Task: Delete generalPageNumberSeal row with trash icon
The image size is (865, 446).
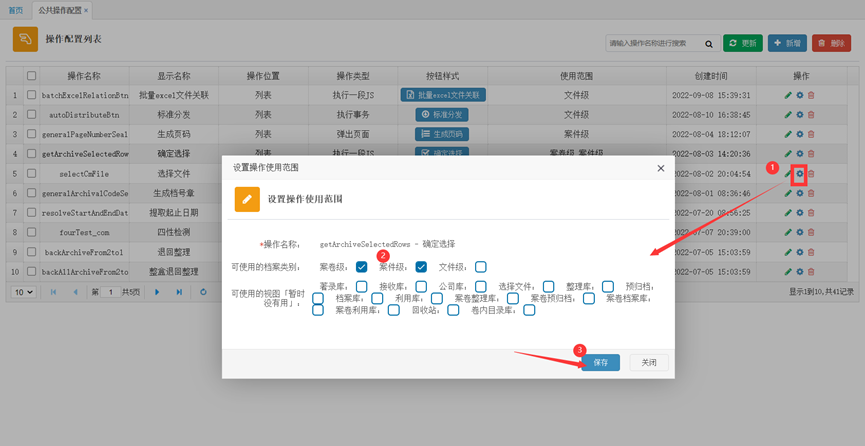Action: 811,134
